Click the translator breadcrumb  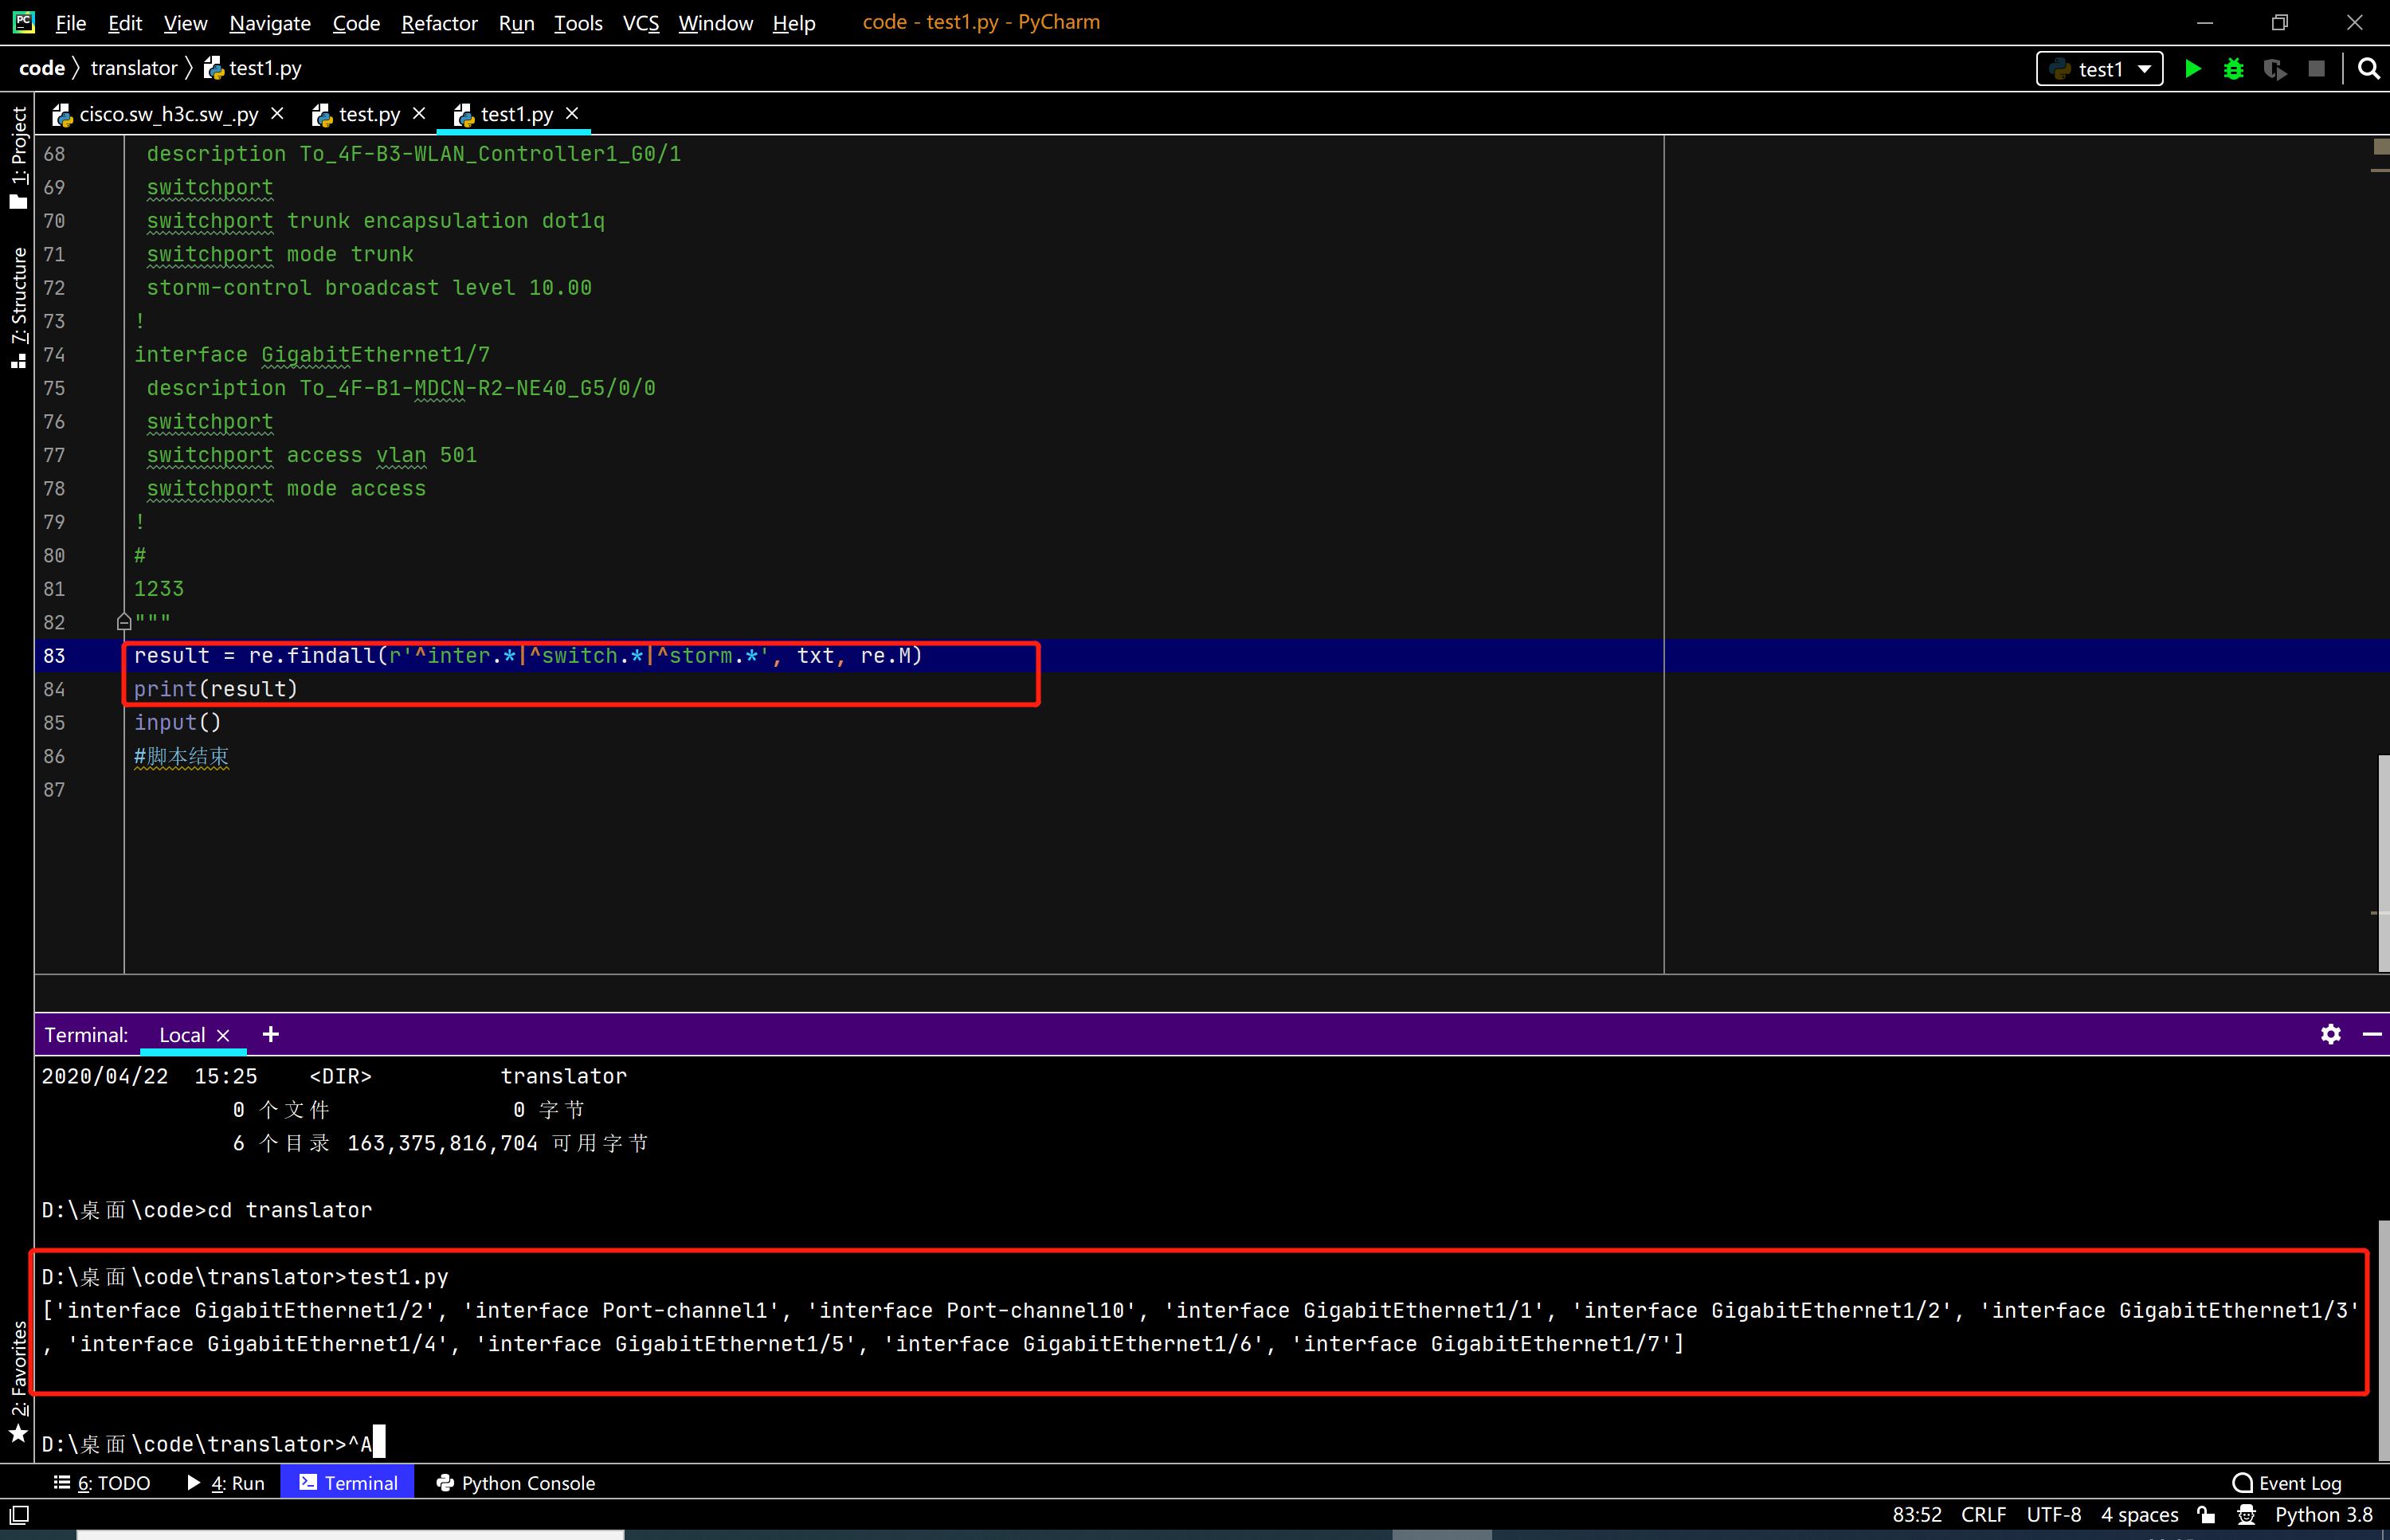pos(133,68)
